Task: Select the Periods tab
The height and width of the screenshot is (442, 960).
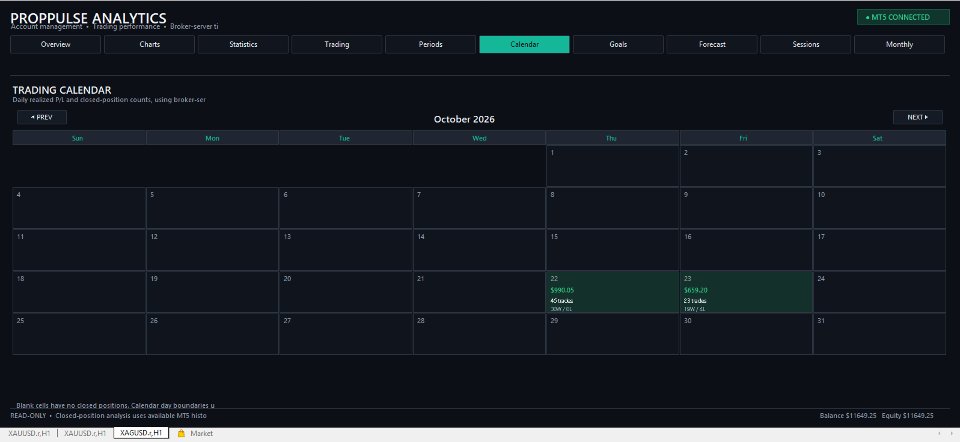Action: coord(430,45)
